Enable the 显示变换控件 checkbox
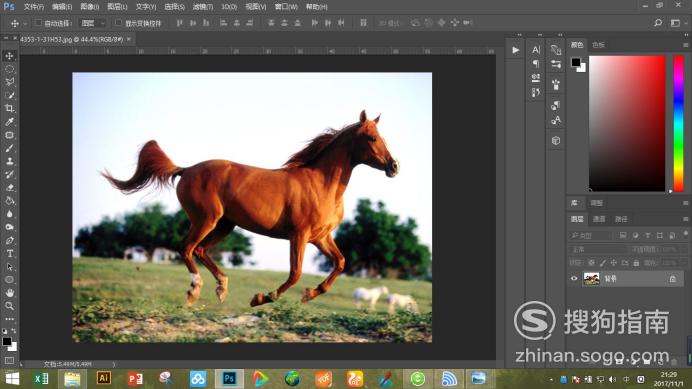 118,23
